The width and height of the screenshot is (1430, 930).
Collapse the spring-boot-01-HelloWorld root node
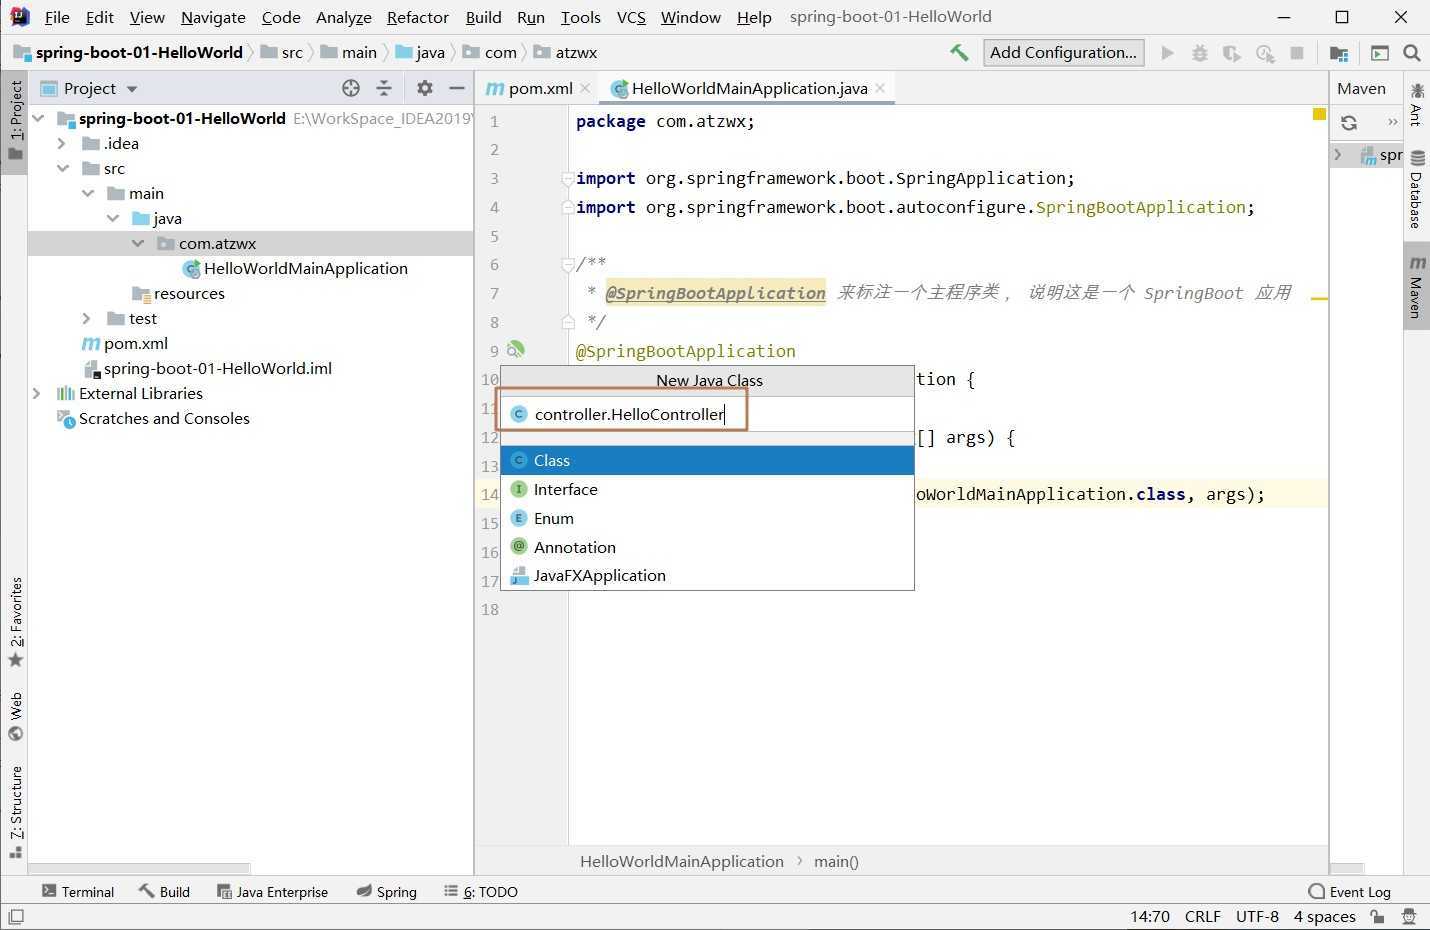click(x=39, y=118)
